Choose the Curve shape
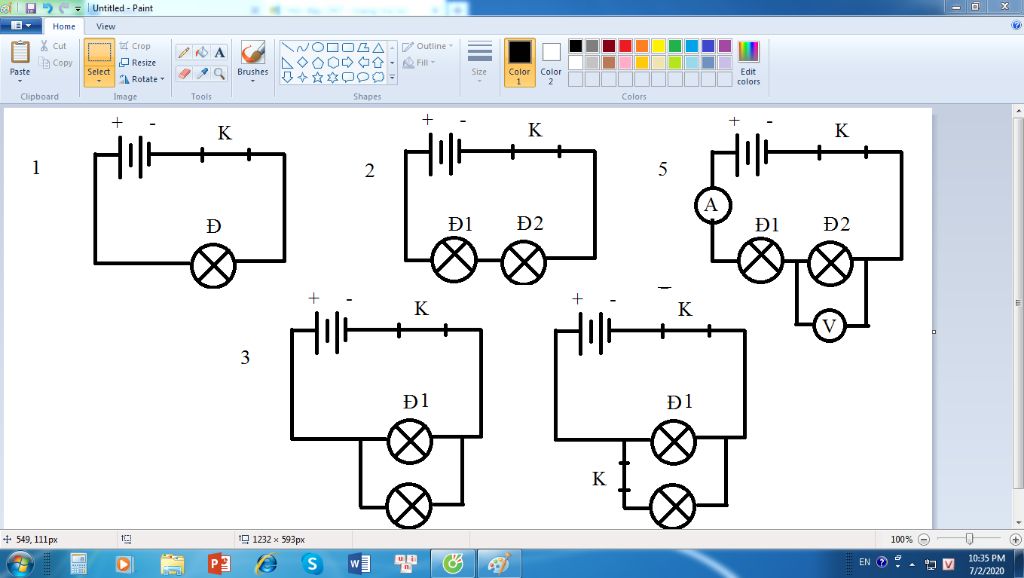1024x578 pixels. [302, 48]
